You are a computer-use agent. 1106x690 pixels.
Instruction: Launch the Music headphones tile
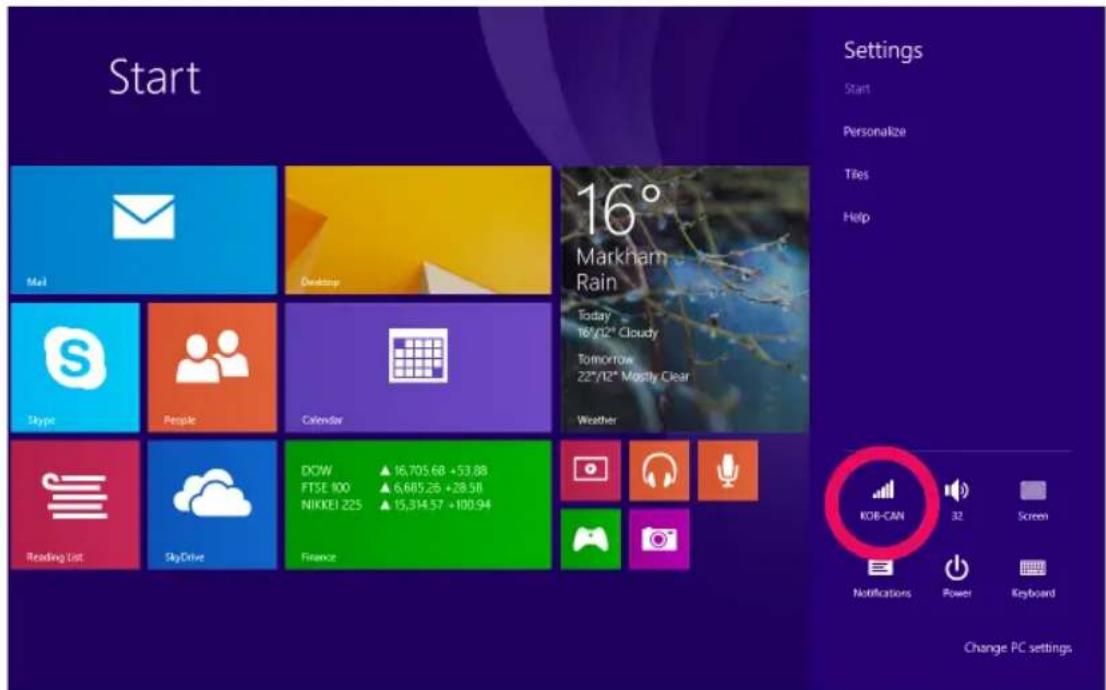point(659,471)
